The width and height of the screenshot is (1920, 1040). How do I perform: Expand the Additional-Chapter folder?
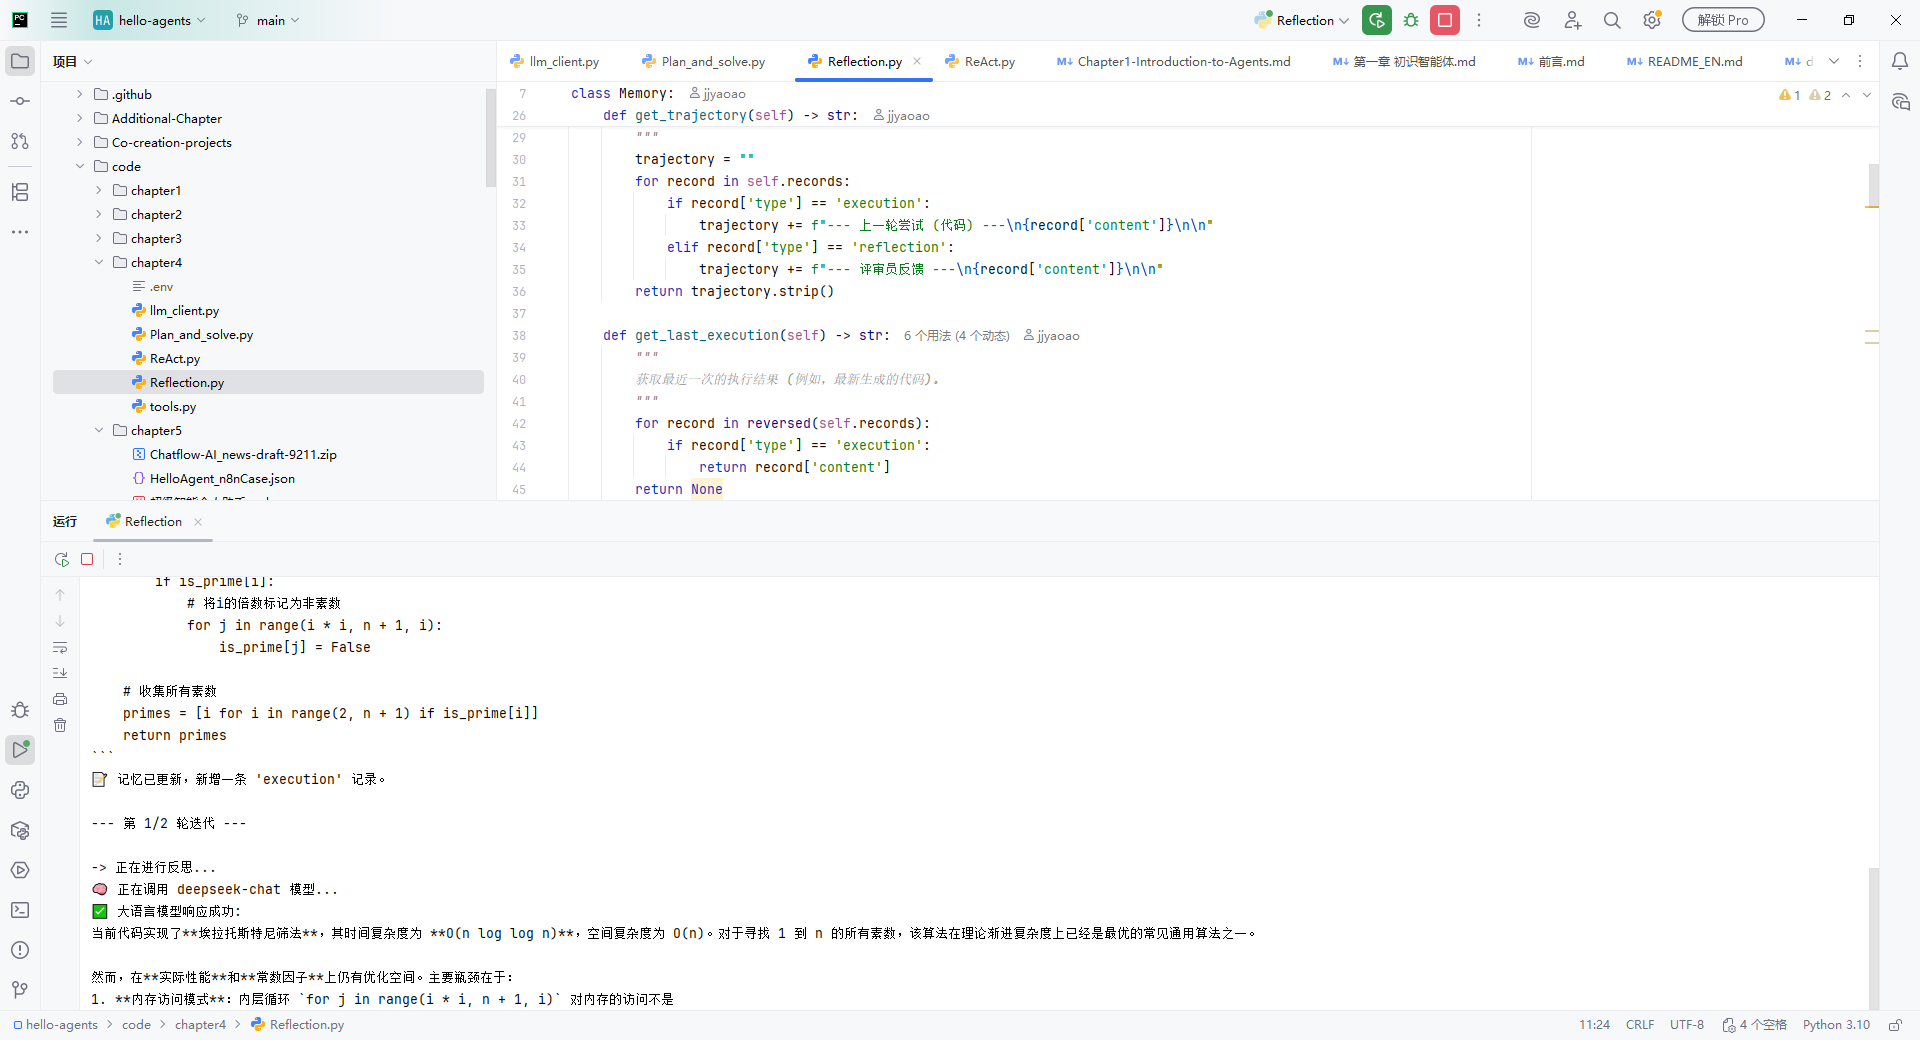tap(80, 118)
